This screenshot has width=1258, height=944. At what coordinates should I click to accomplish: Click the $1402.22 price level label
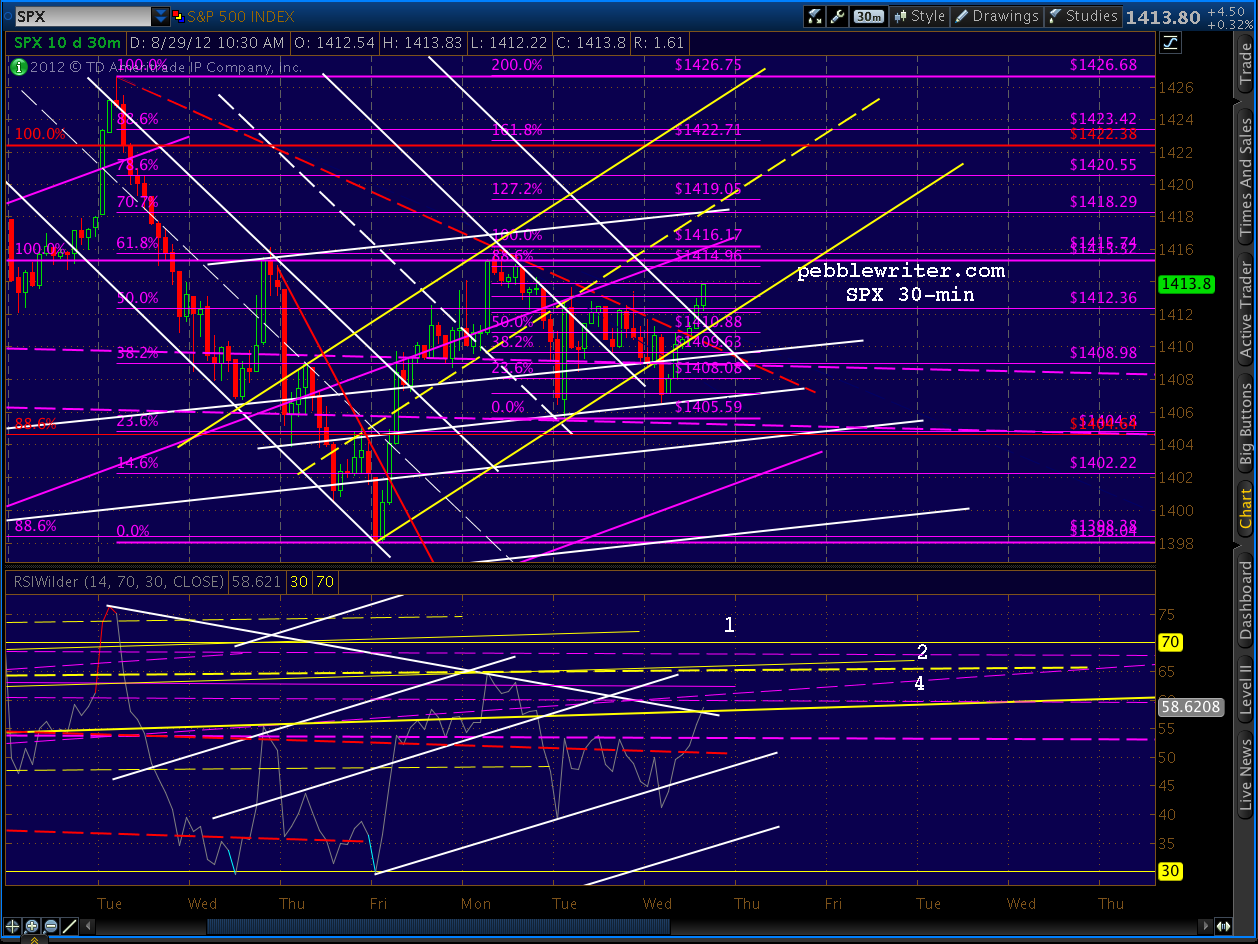pyautogui.click(x=1103, y=462)
